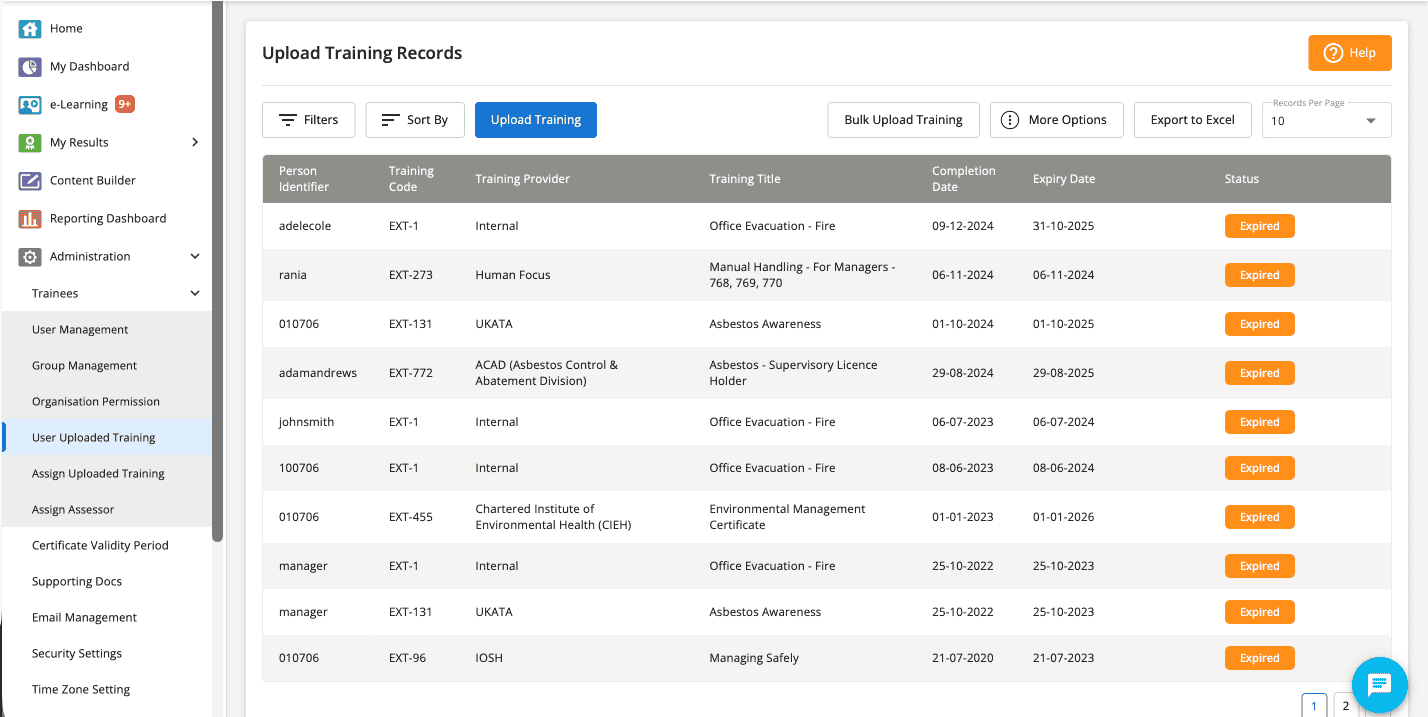This screenshot has height=717, width=1428.
Task: Open My Dashboard pie chart icon
Action: [30, 67]
